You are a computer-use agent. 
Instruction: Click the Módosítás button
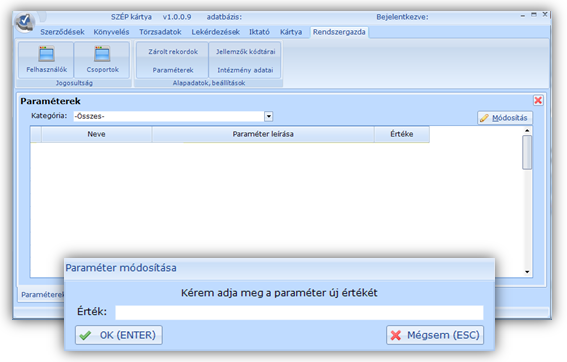tap(505, 118)
